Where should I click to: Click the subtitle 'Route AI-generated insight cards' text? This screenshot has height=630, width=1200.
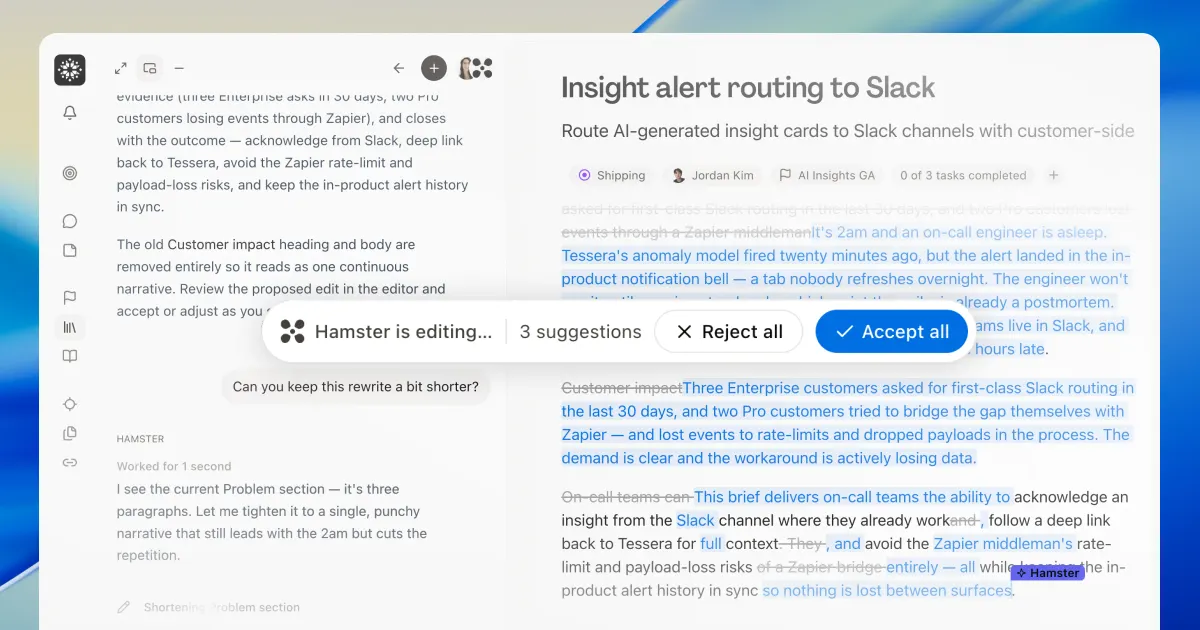tap(848, 131)
